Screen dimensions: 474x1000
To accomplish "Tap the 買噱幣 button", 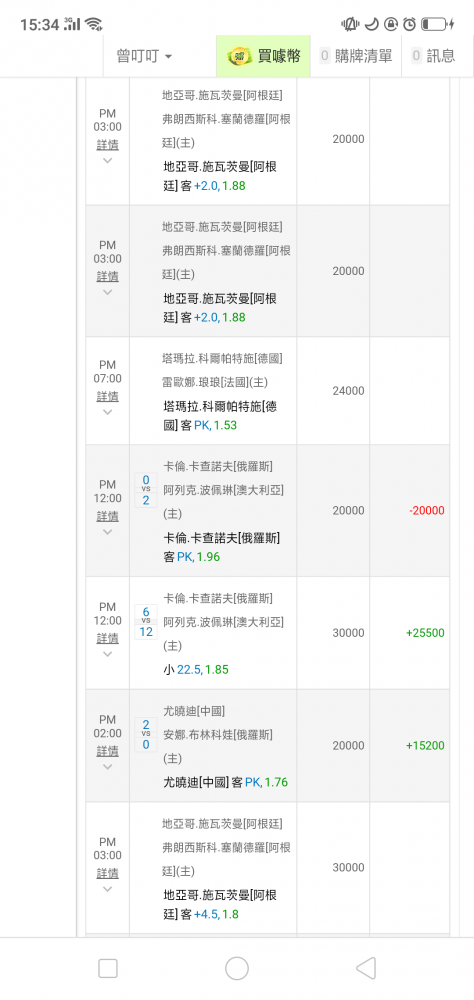I will click(x=263, y=56).
